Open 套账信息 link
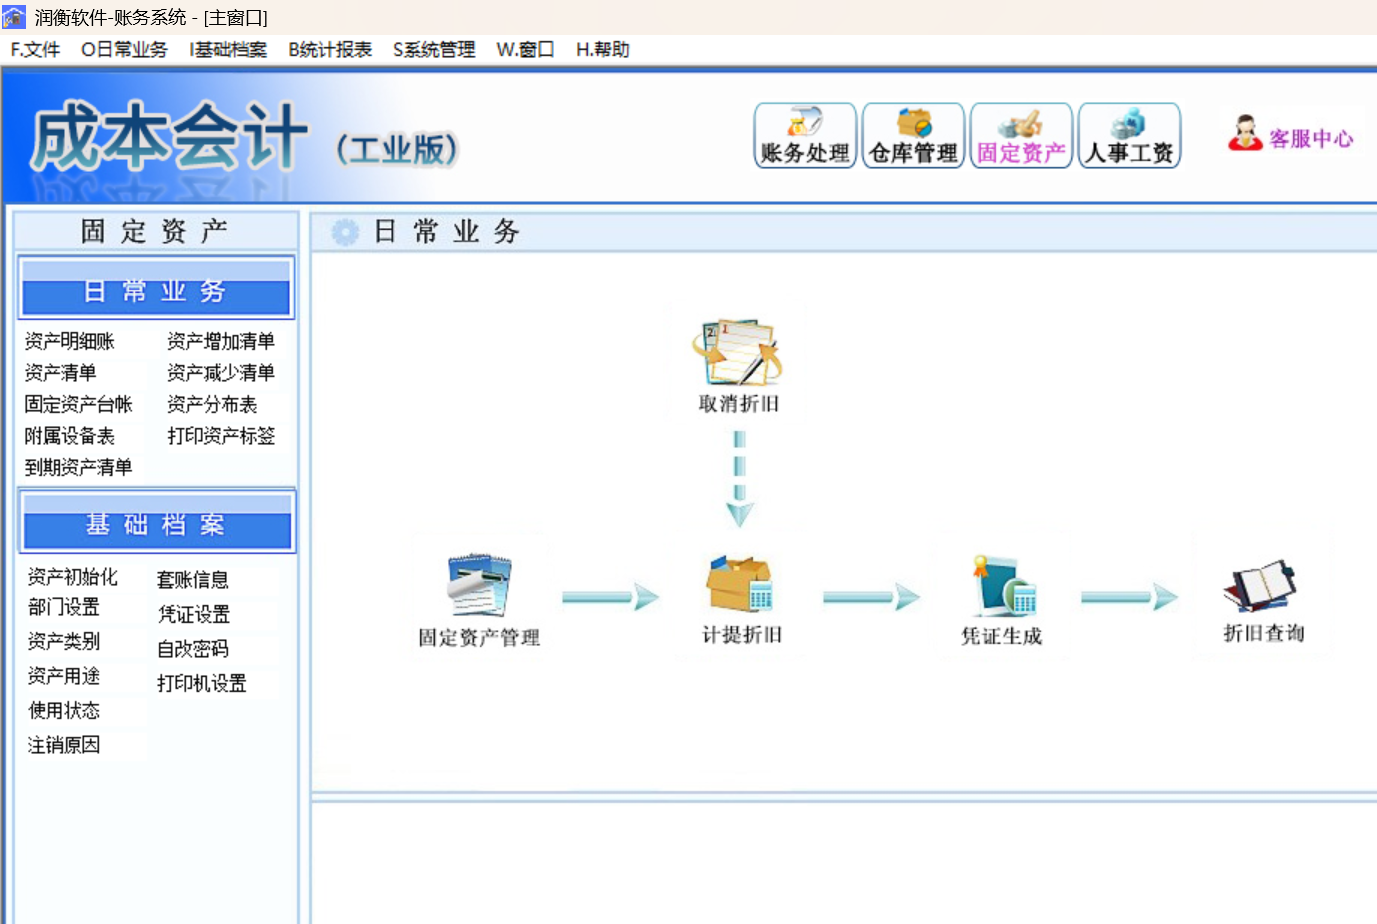Image resolution: width=1377 pixels, height=924 pixels. (193, 580)
